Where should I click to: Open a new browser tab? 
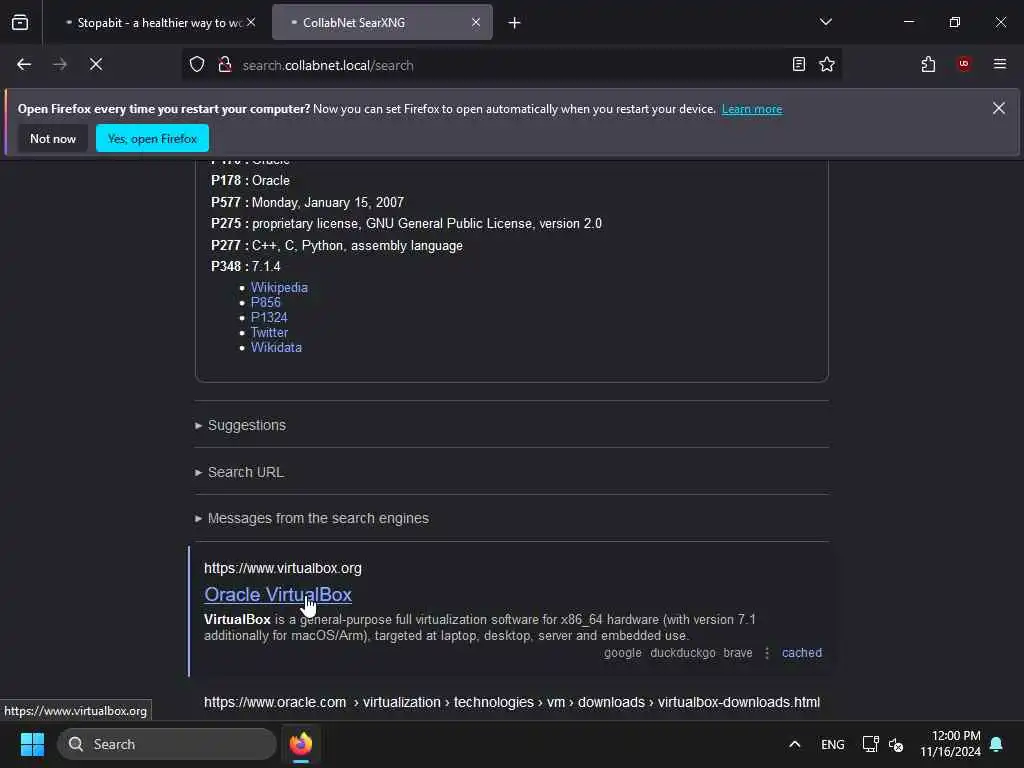(x=515, y=23)
